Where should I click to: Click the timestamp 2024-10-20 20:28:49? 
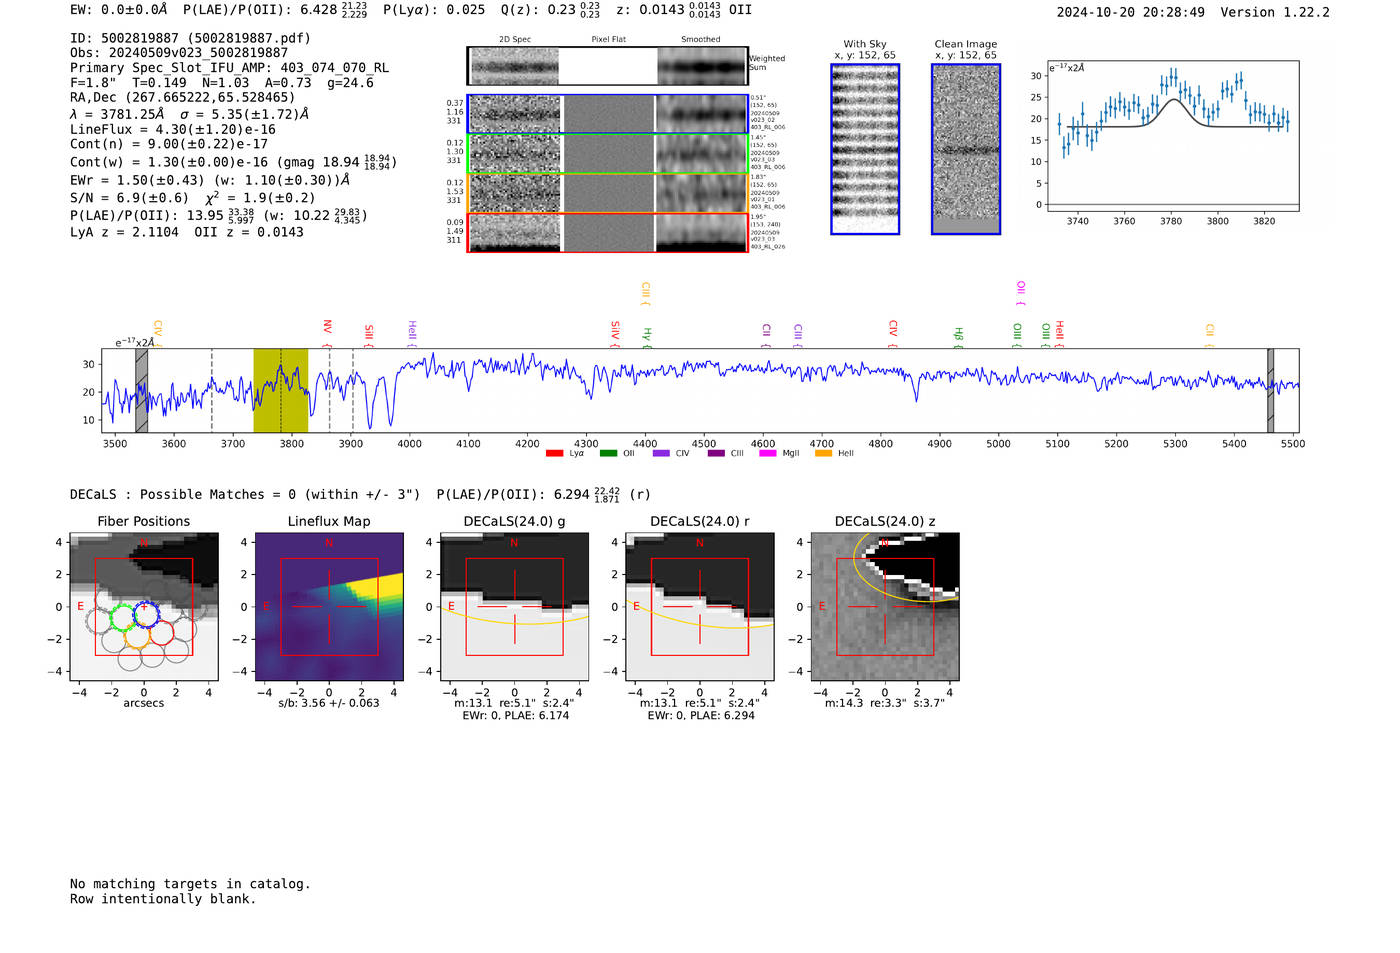(1130, 12)
